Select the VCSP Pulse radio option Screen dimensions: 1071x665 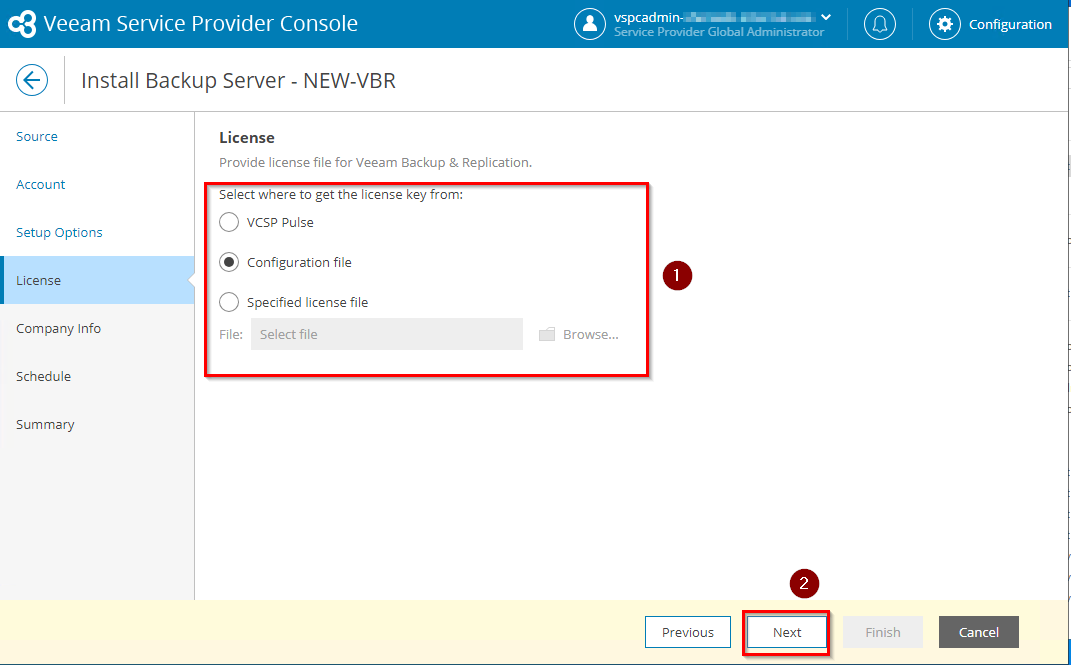coord(229,223)
